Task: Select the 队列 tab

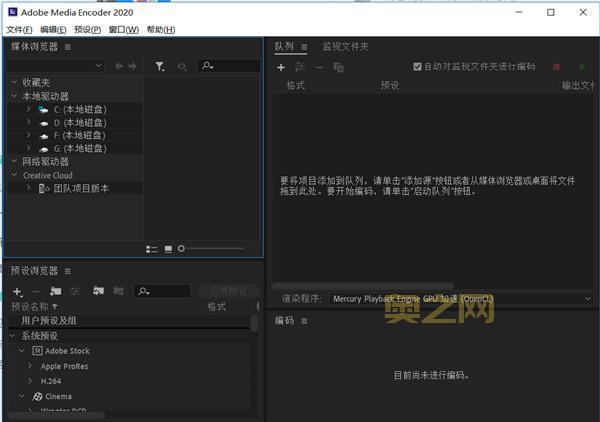Action: coord(284,47)
